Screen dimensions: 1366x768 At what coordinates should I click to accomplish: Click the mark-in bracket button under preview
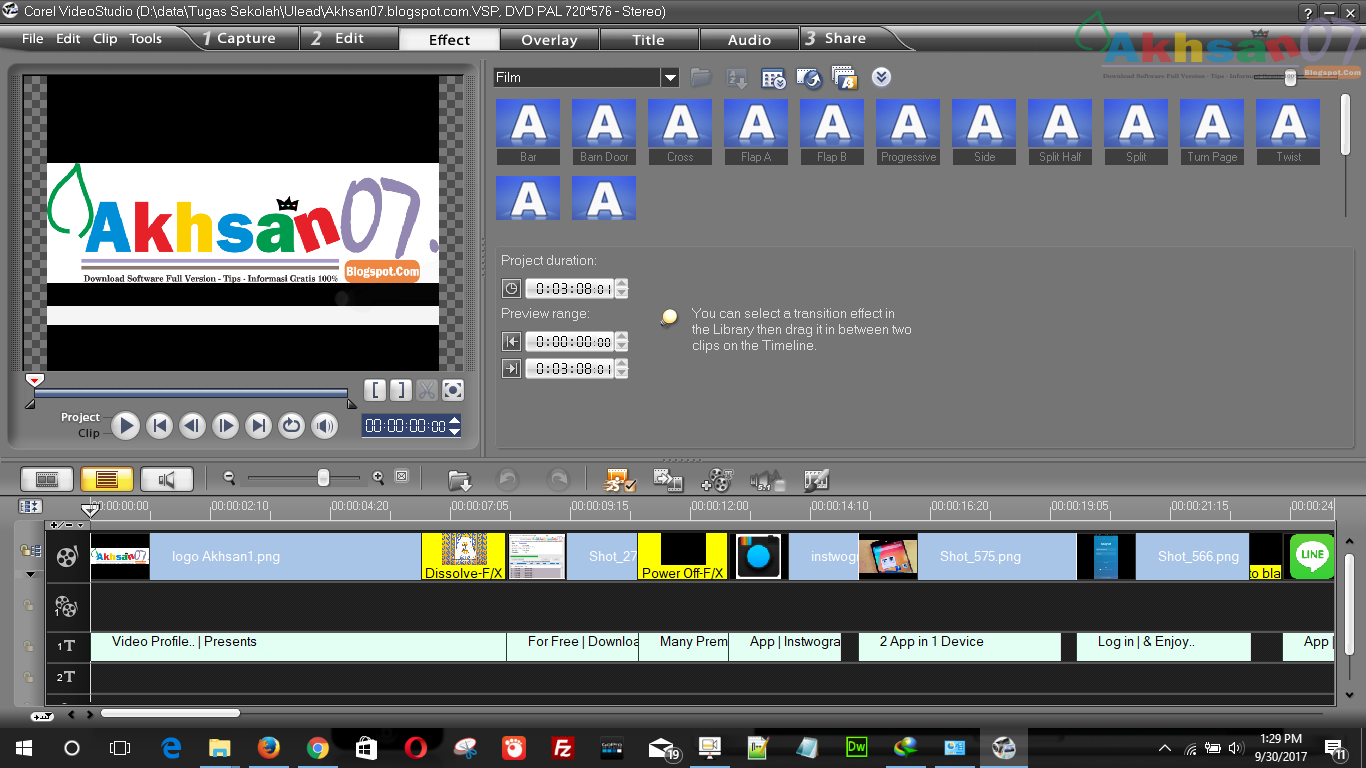coord(375,390)
